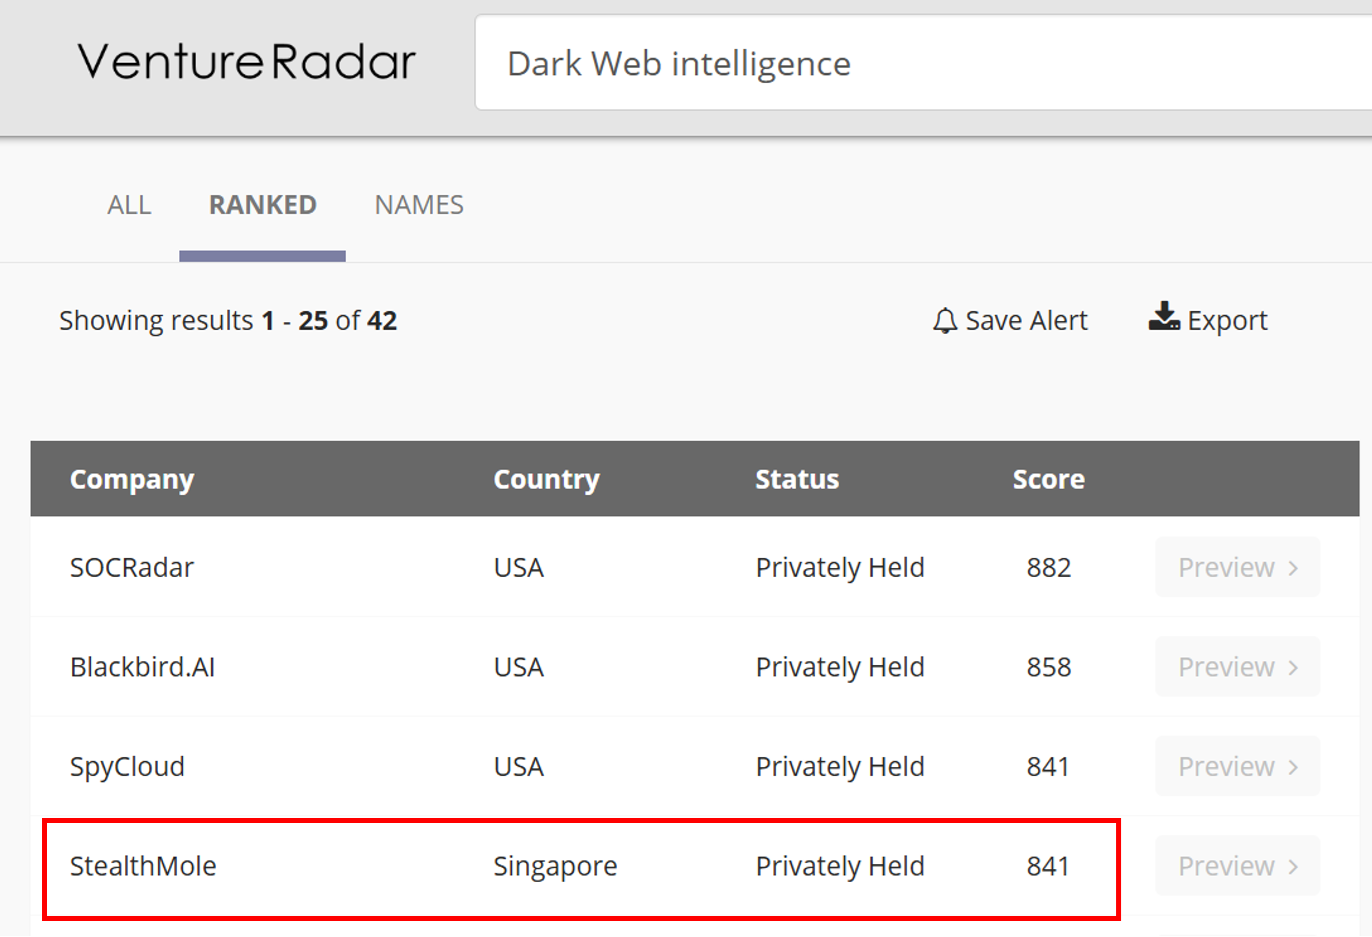The width and height of the screenshot is (1372, 937).
Task: Click StealthMole's score 841
Action: pos(1047,866)
